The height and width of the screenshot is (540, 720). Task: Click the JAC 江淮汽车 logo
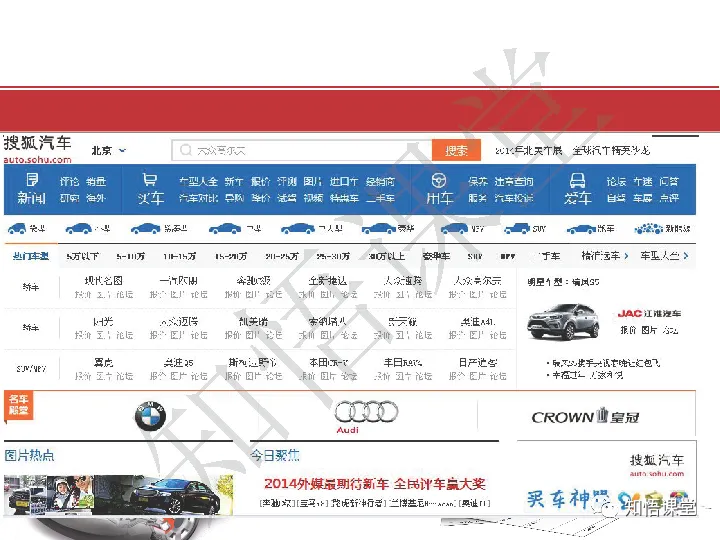pyautogui.click(x=649, y=314)
